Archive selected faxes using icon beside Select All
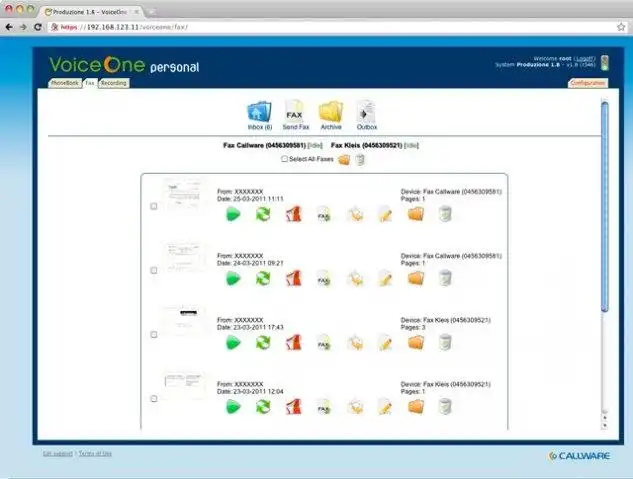The image size is (633, 479). [x=344, y=160]
